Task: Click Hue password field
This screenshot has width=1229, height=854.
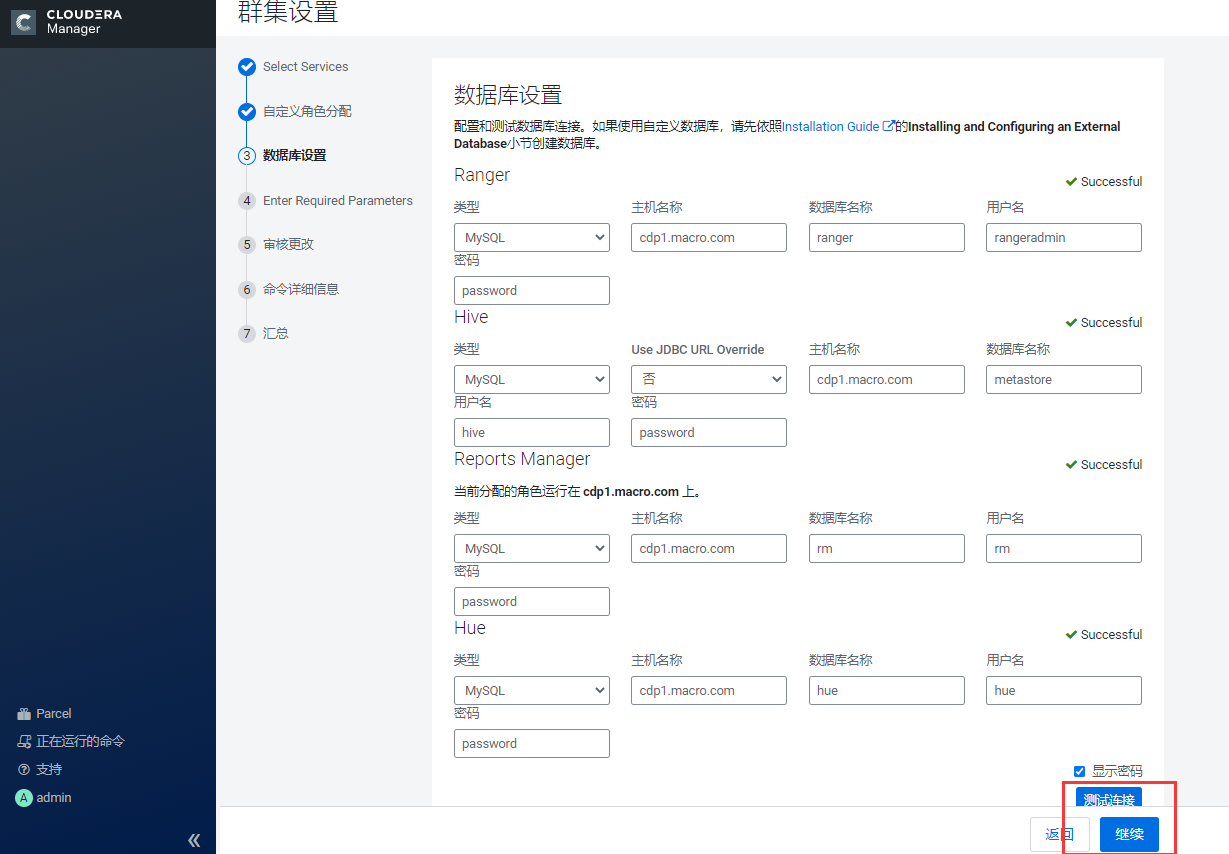Action: pyautogui.click(x=532, y=743)
